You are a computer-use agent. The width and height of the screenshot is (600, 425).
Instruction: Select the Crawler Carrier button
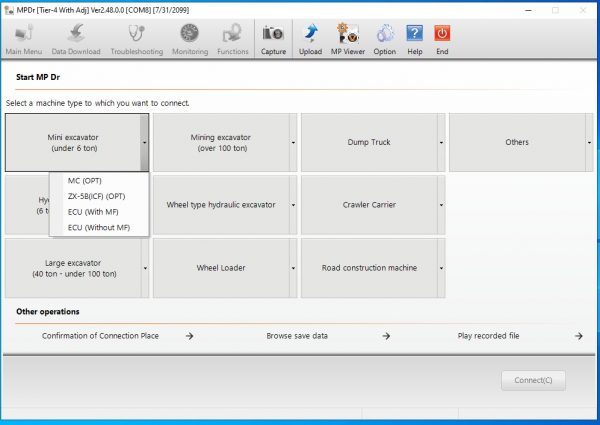tap(369, 205)
